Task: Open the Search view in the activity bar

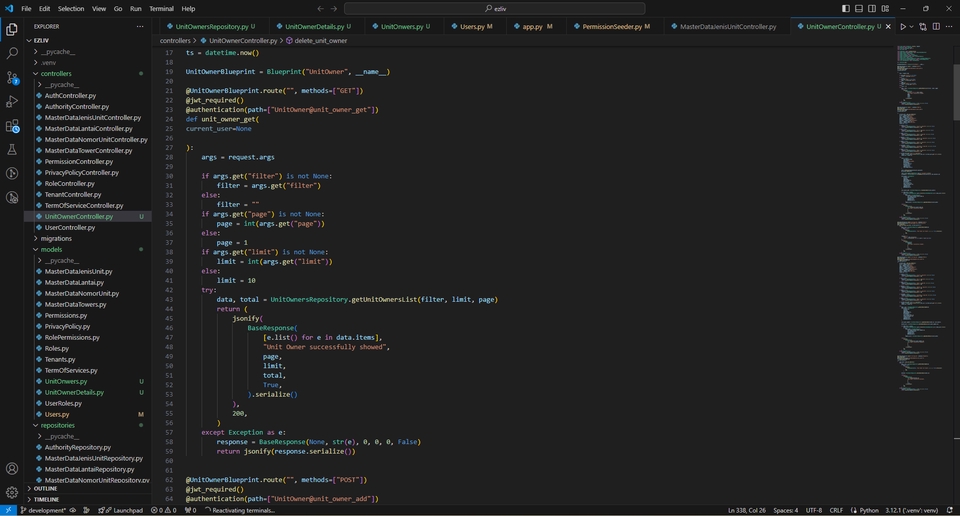Action: [x=12, y=54]
